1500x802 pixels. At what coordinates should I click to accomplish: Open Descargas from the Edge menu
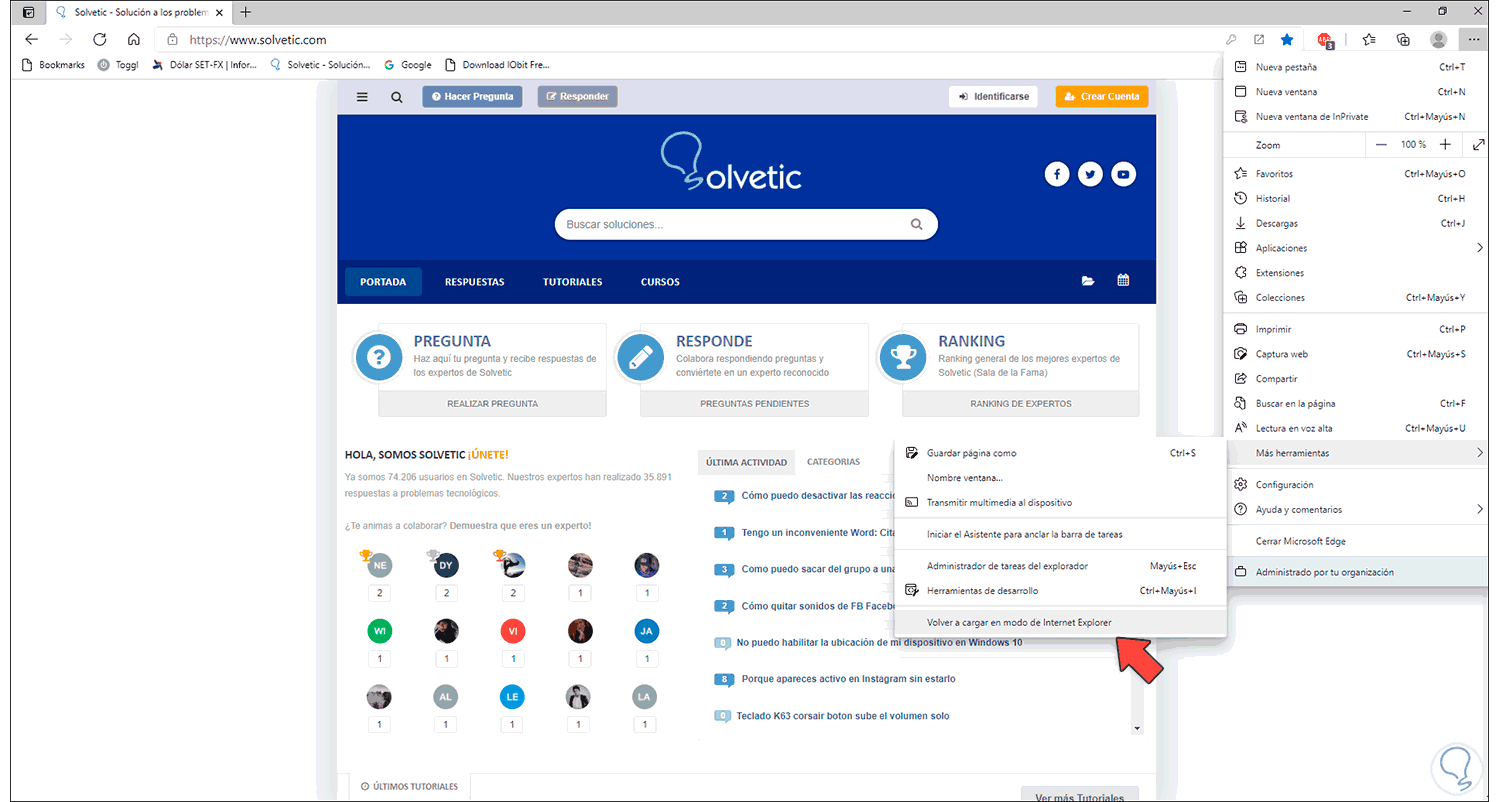click(1357, 223)
